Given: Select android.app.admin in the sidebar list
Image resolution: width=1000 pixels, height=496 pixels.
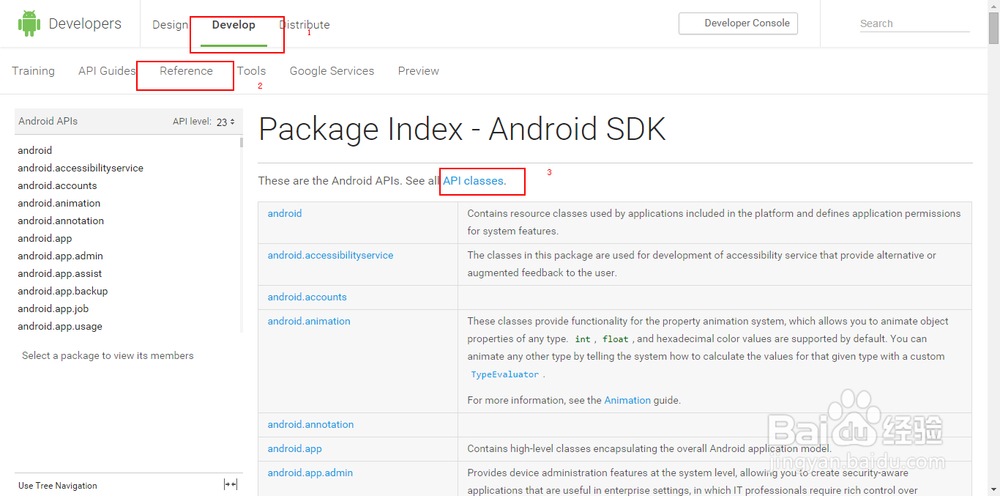Looking at the screenshot, I should click(60, 256).
